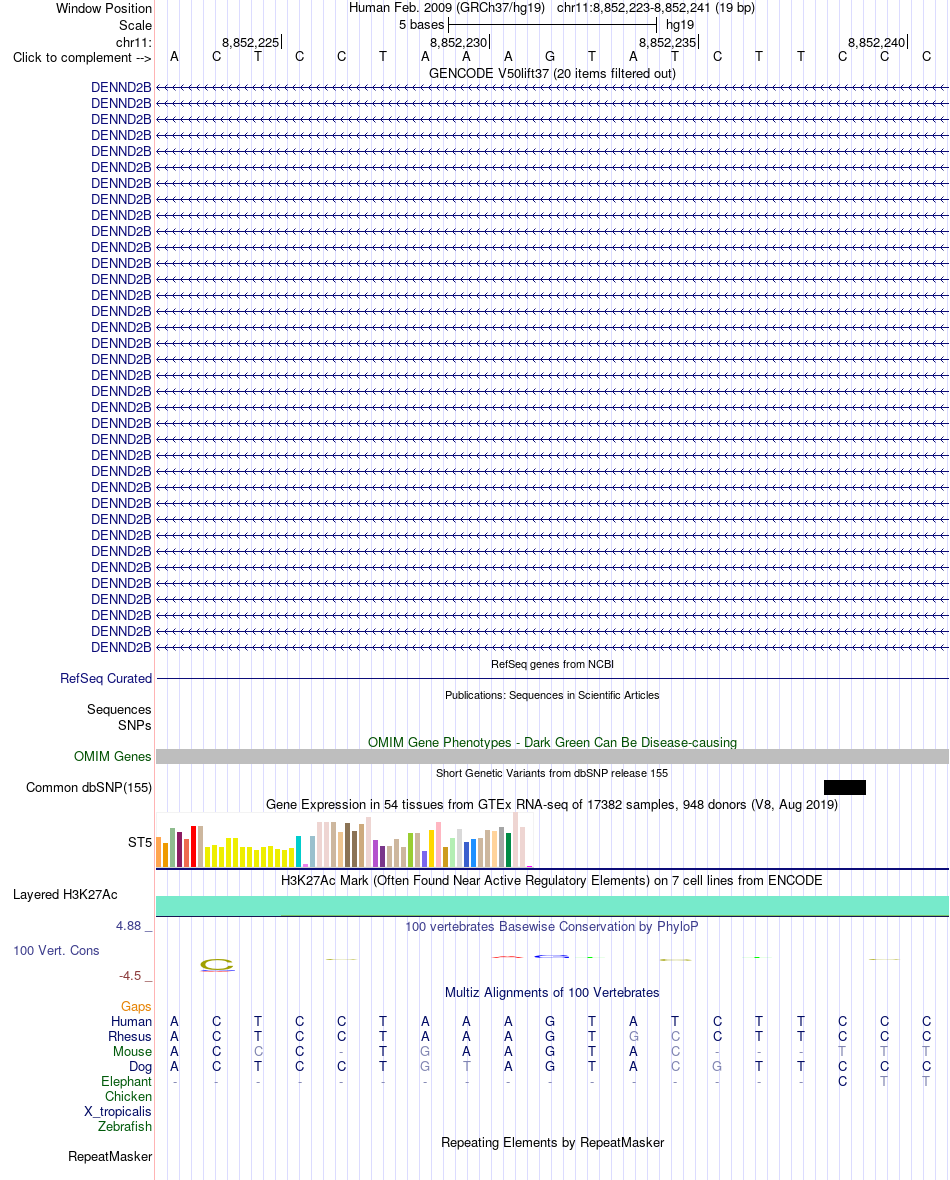Click 'Repeating Elements by RepeatMasker' title

click(x=553, y=1142)
